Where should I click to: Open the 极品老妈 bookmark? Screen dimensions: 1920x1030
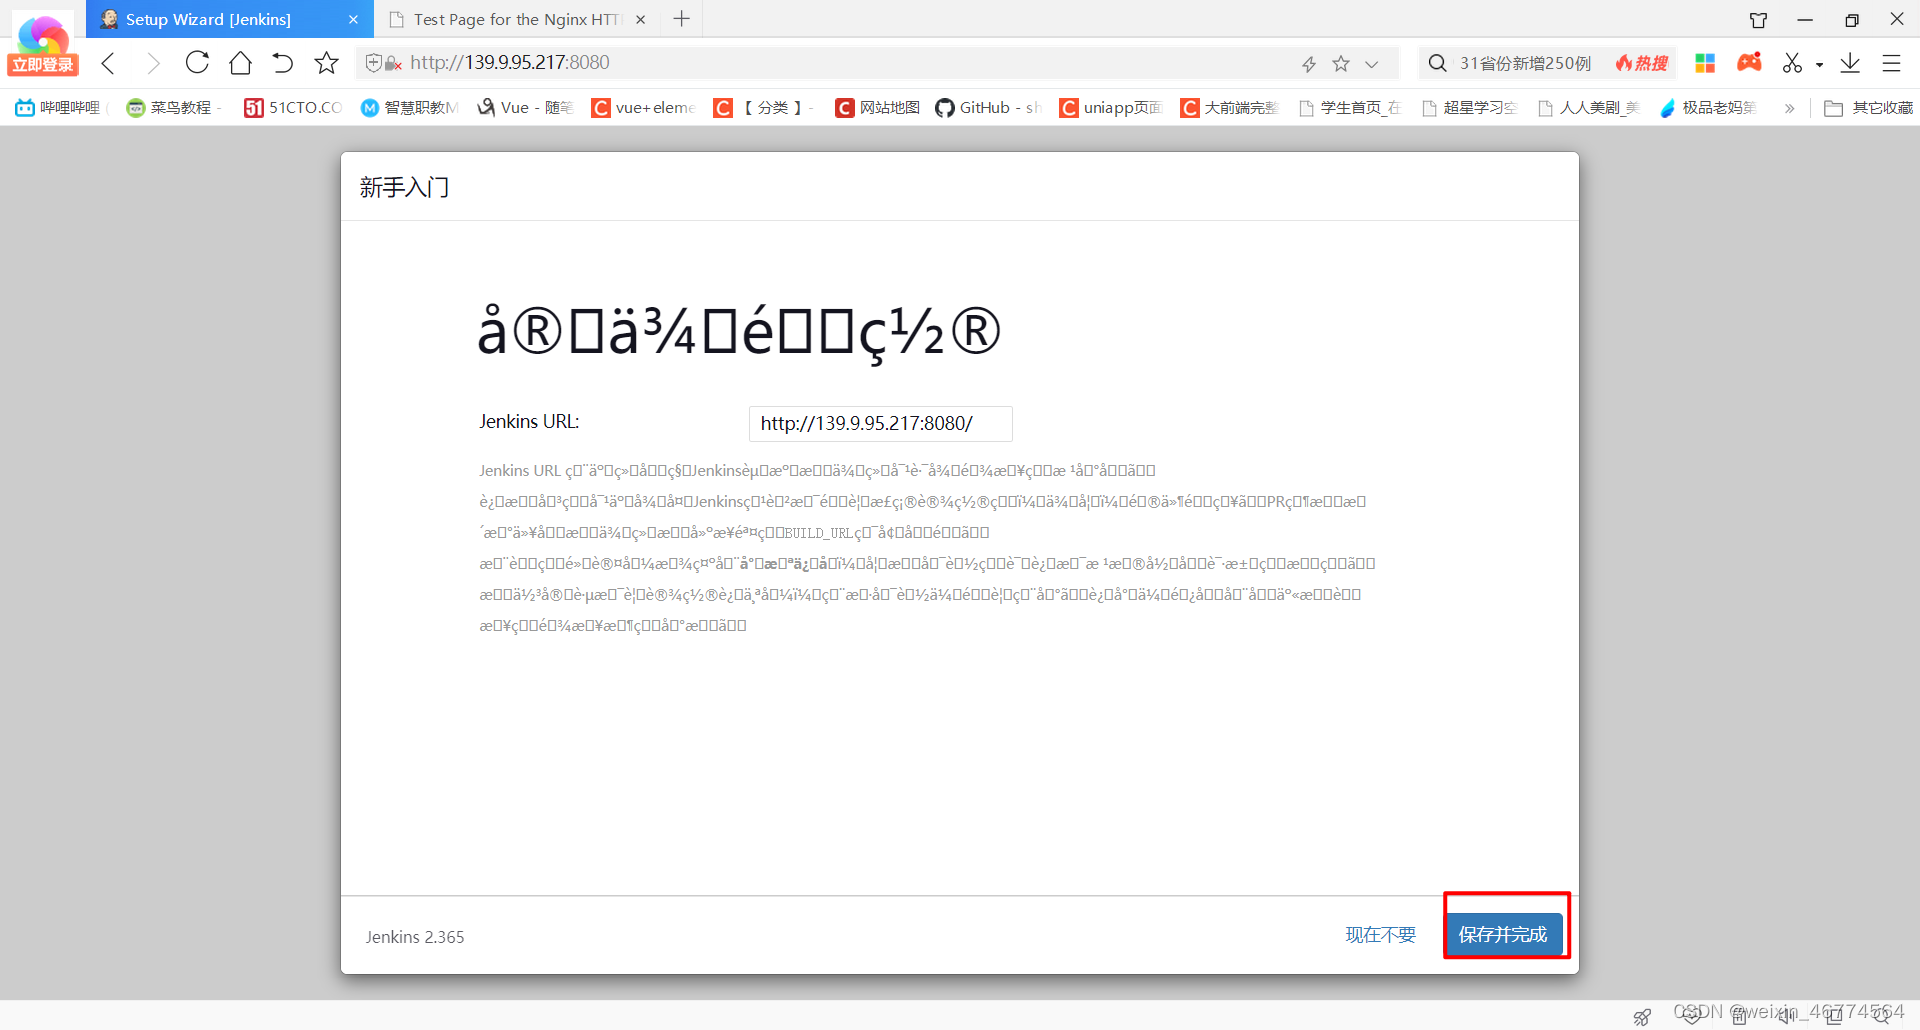pos(1708,107)
